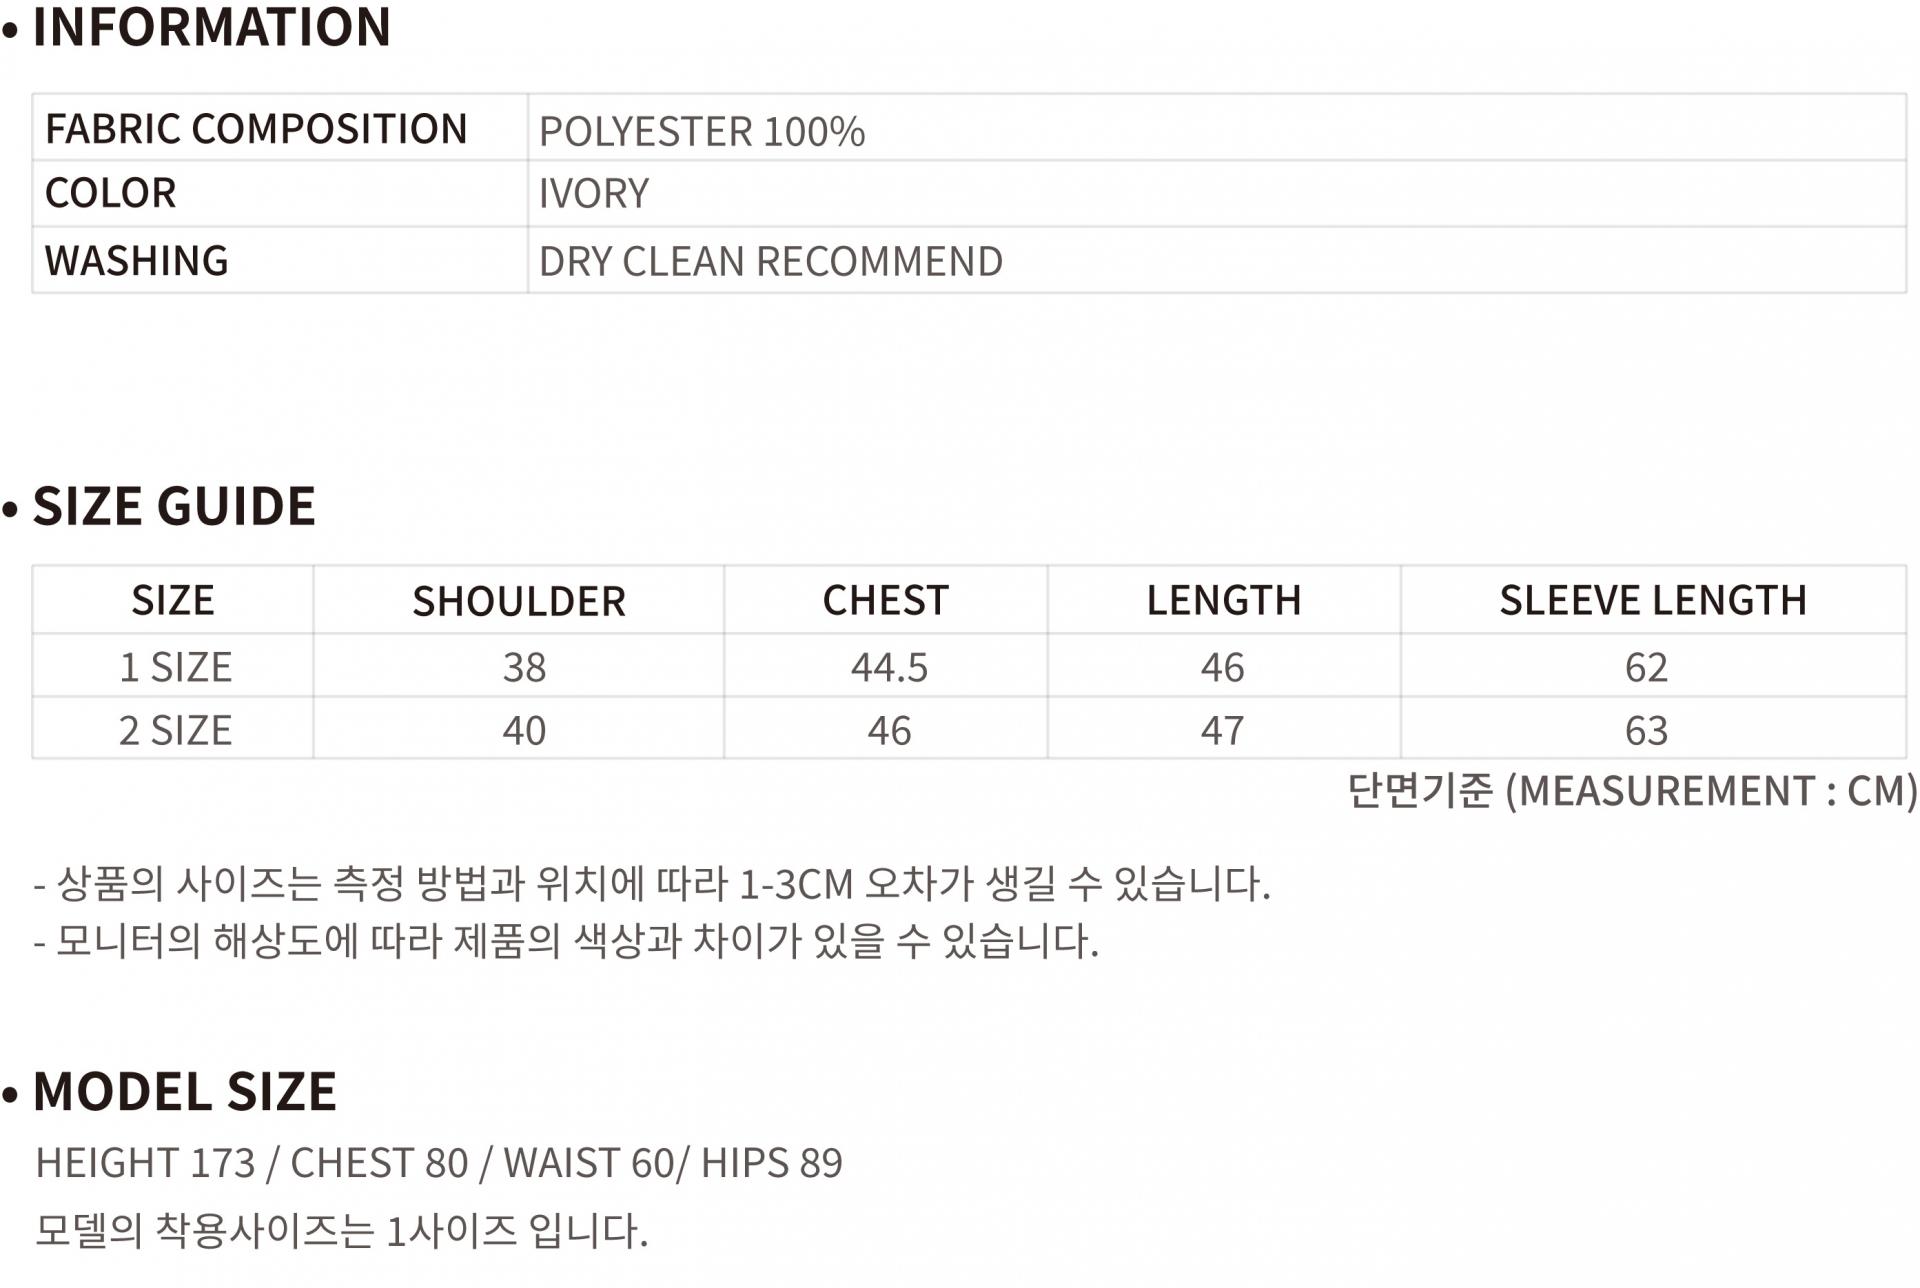Click the SHOULDER column header

coord(519,601)
